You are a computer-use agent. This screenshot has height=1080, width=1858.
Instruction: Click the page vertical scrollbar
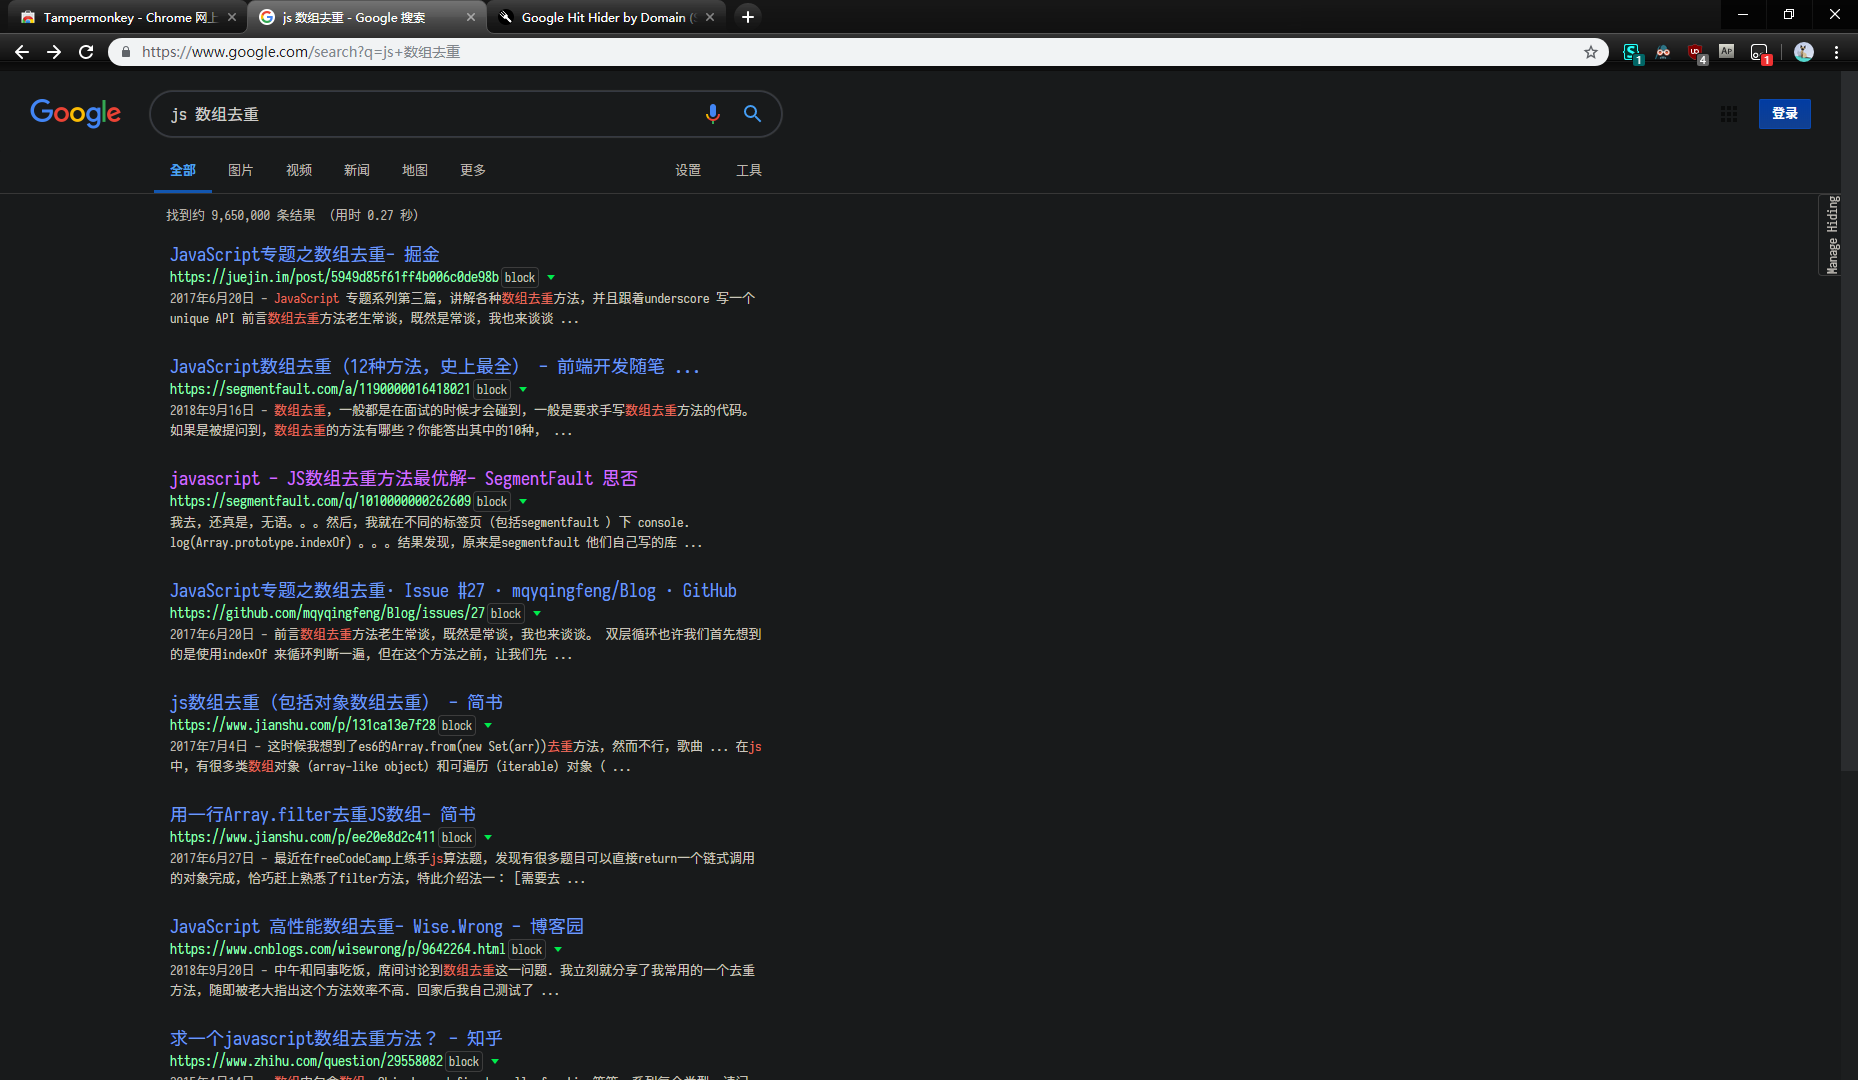click(x=1849, y=420)
